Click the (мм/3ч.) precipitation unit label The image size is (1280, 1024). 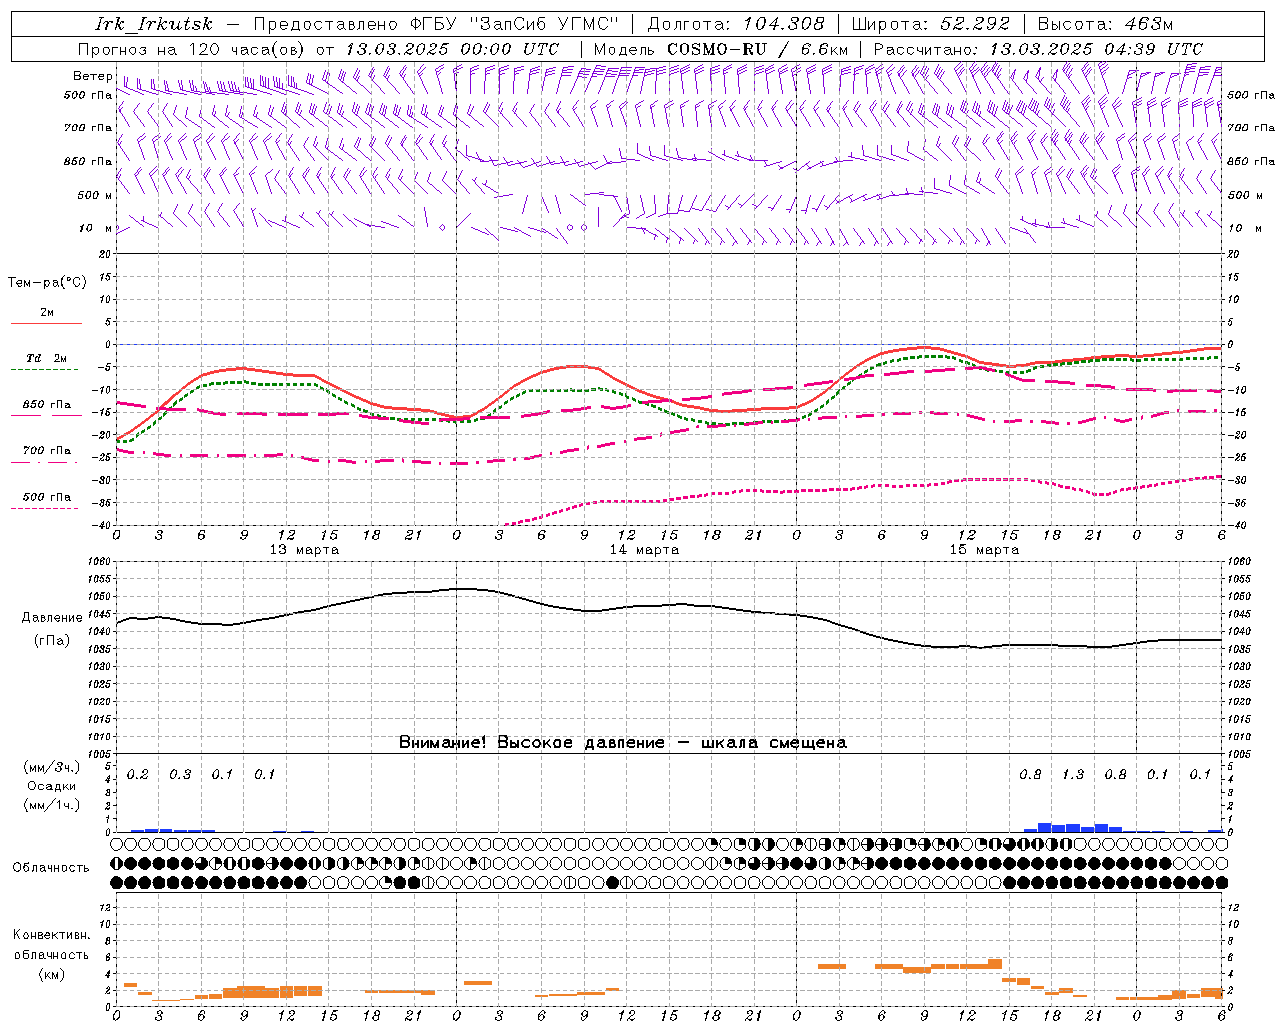pos(52,767)
